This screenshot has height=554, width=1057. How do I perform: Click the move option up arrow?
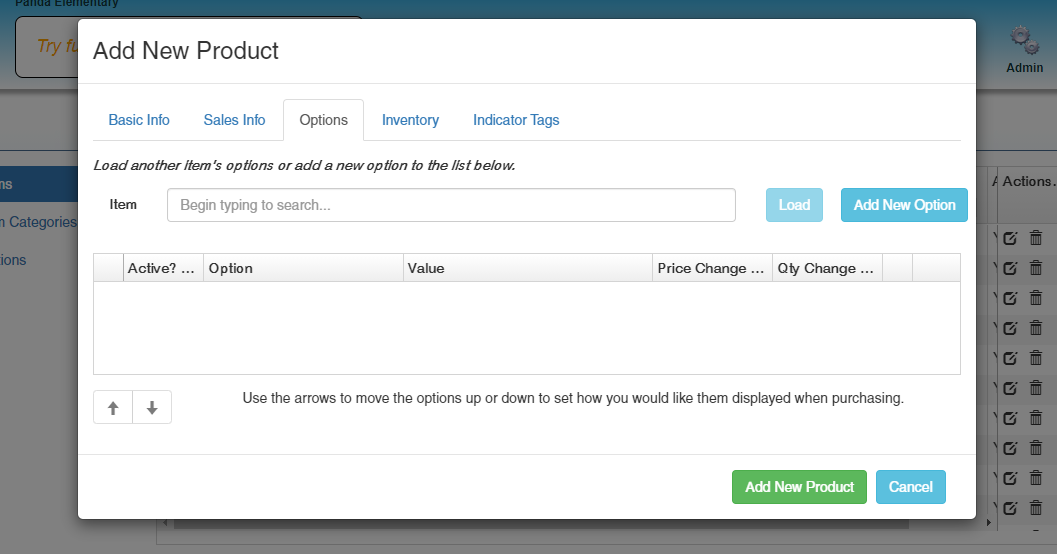click(113, 408)
